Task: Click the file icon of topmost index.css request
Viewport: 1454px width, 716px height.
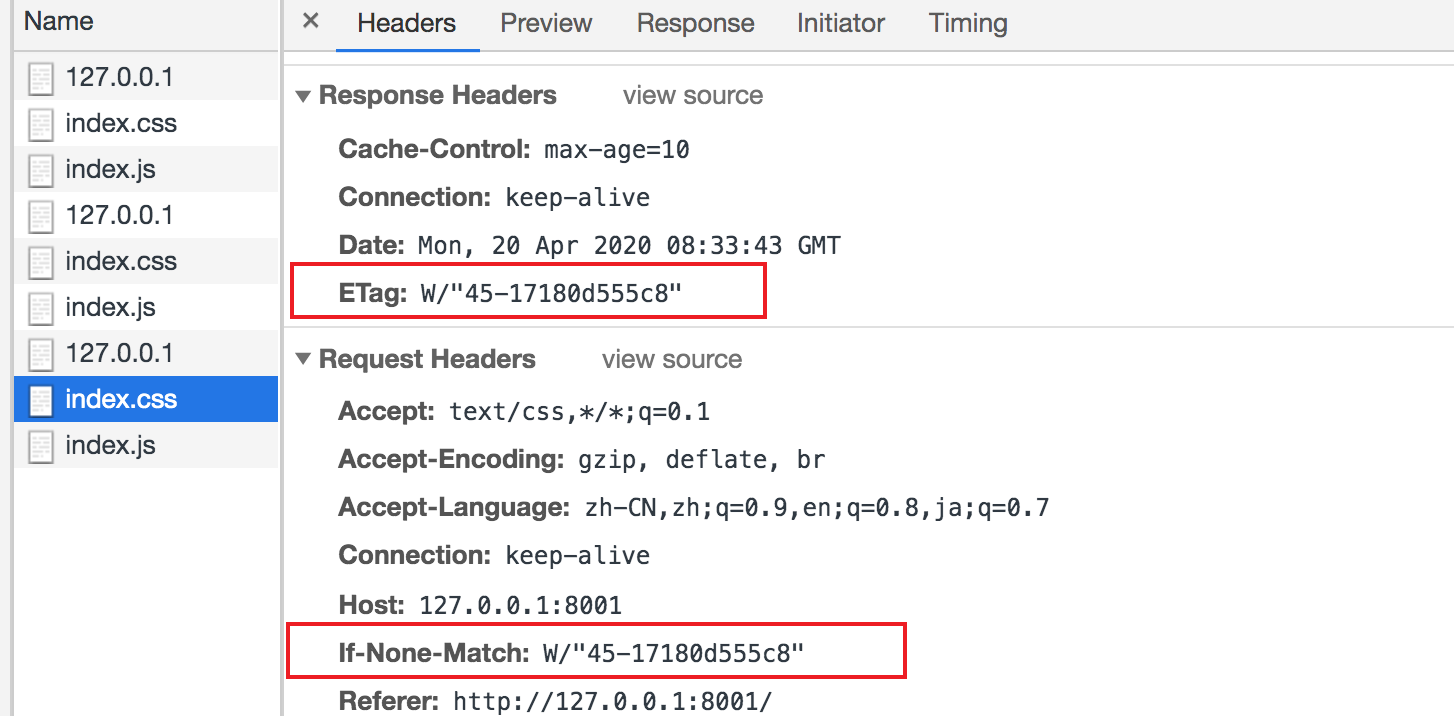Action: point(41,124)
